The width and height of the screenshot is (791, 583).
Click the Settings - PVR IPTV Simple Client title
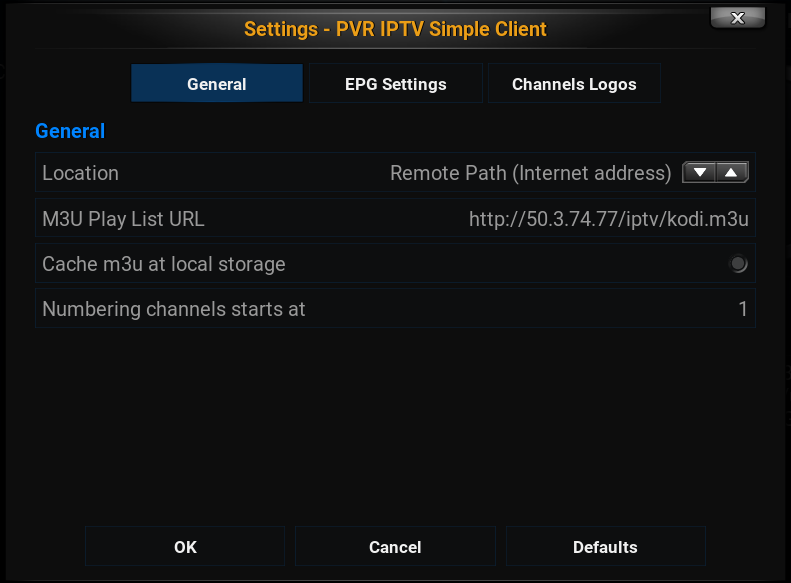click(x=395, y=29)
